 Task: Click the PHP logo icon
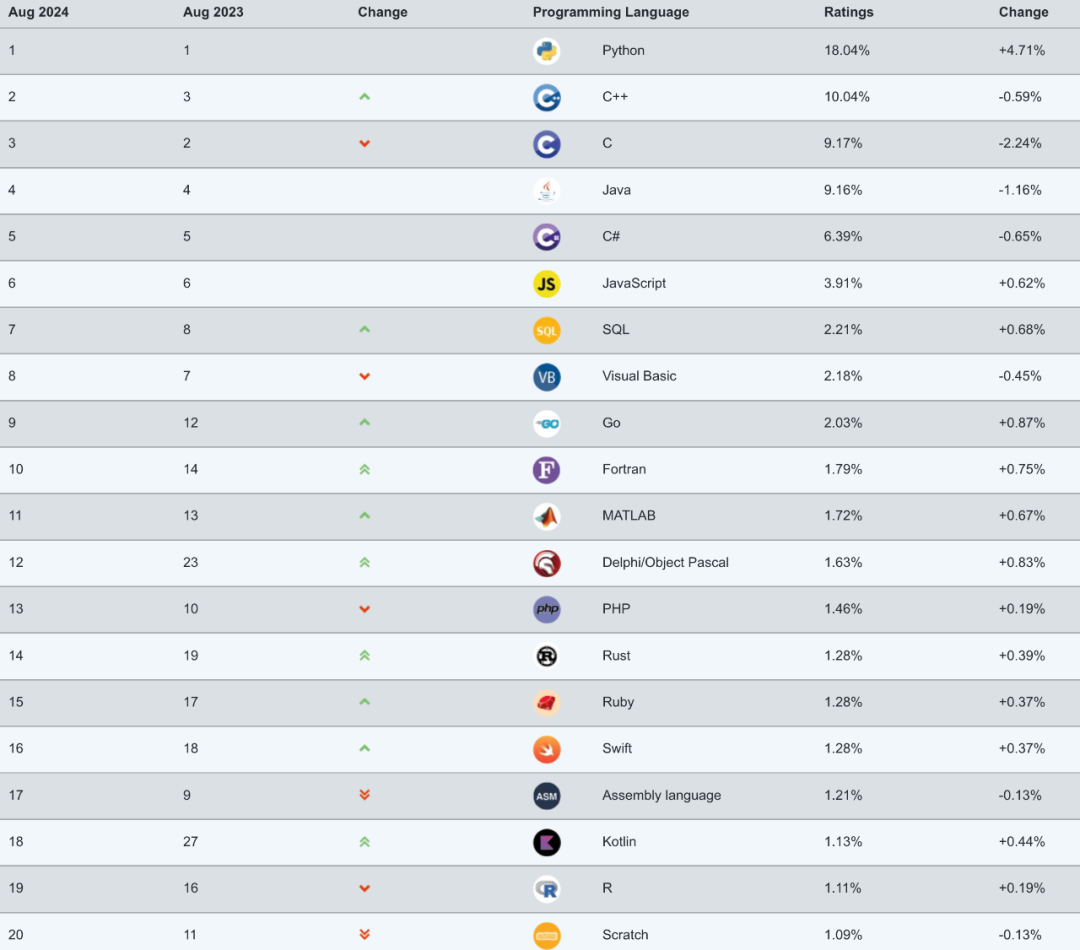click(x=546, y=610)
